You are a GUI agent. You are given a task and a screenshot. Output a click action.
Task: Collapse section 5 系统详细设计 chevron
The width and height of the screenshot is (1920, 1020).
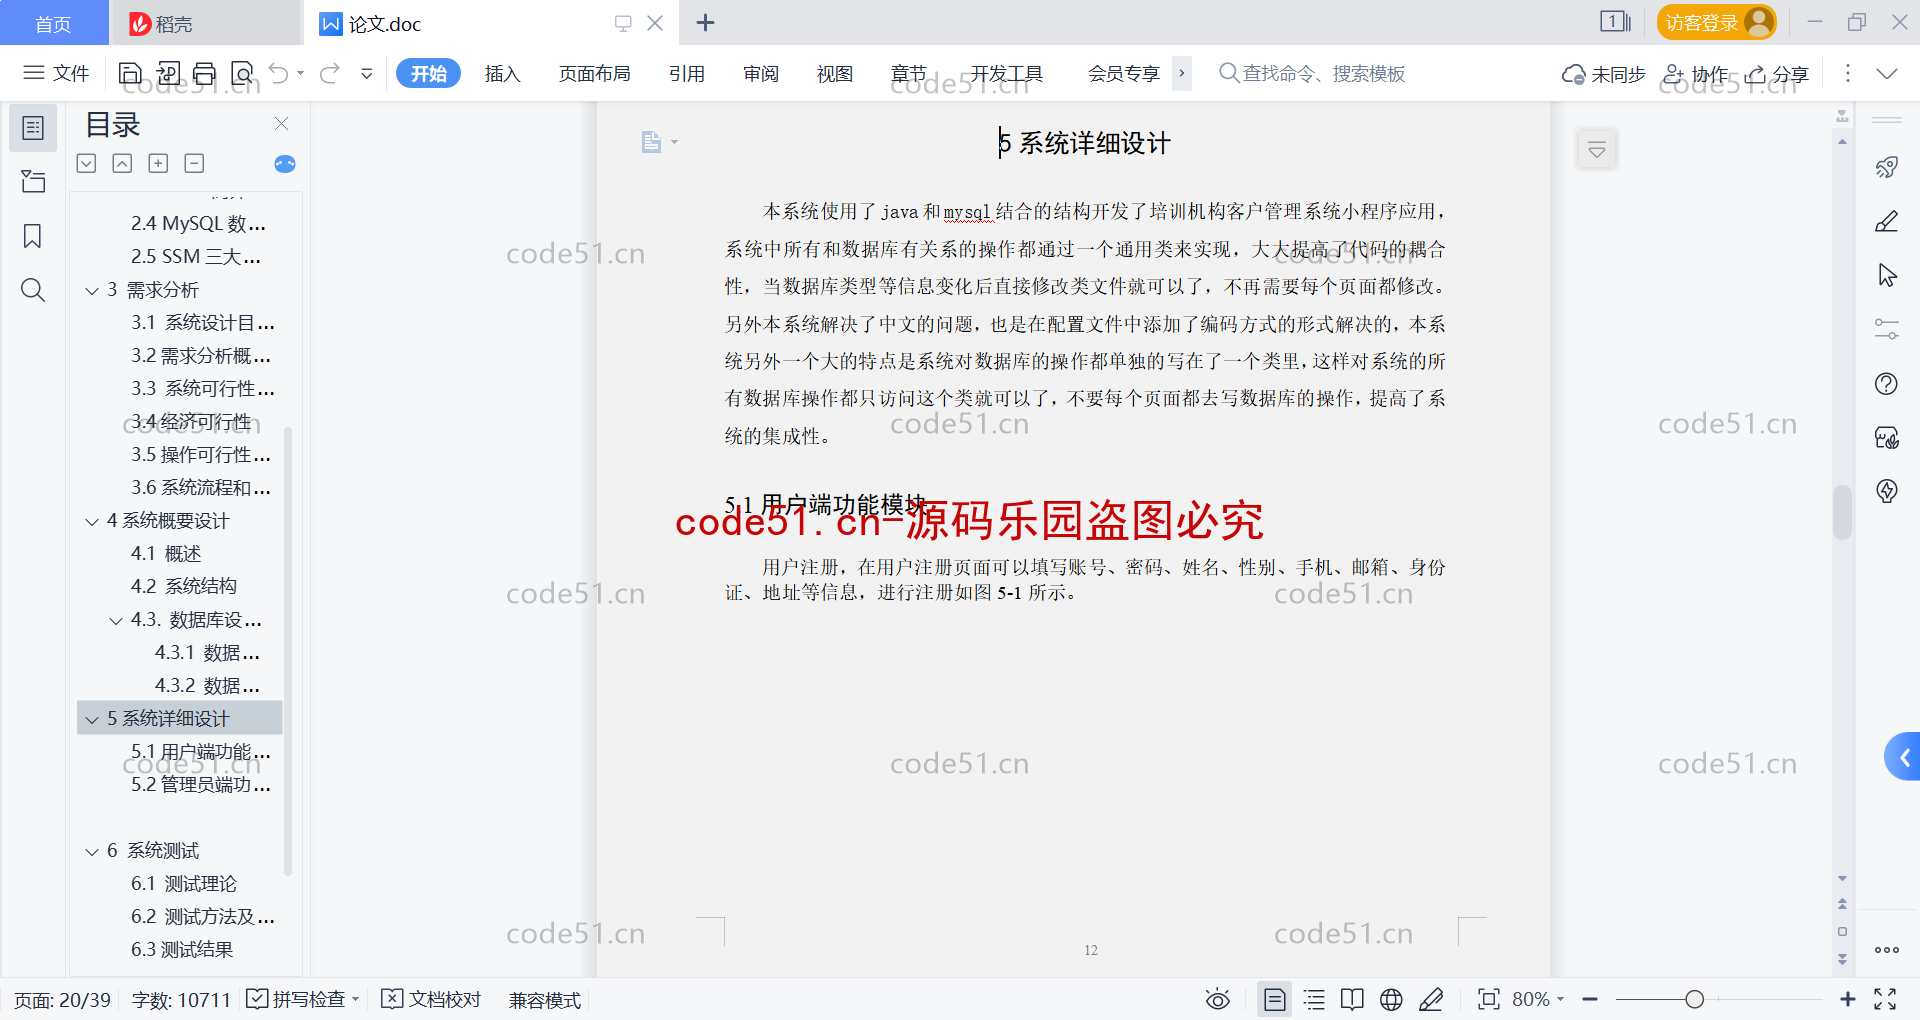click(92, 720)
